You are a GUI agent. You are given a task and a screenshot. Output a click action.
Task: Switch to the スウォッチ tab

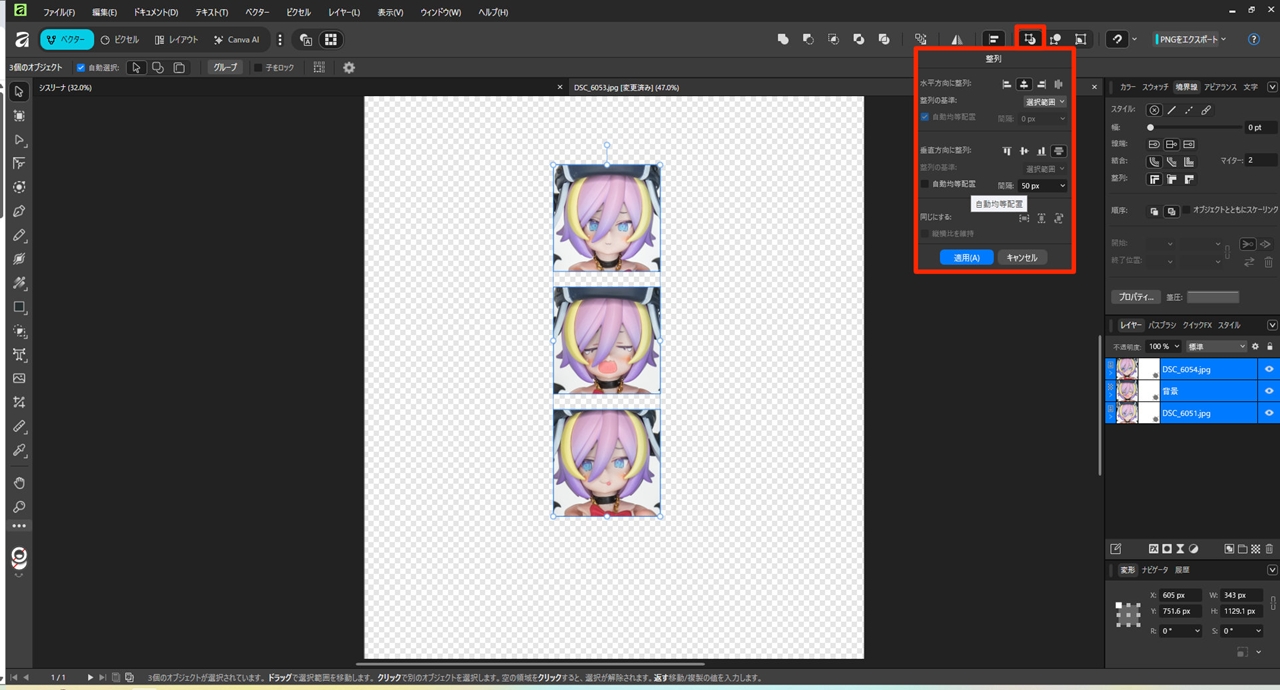coord(1155,87)
